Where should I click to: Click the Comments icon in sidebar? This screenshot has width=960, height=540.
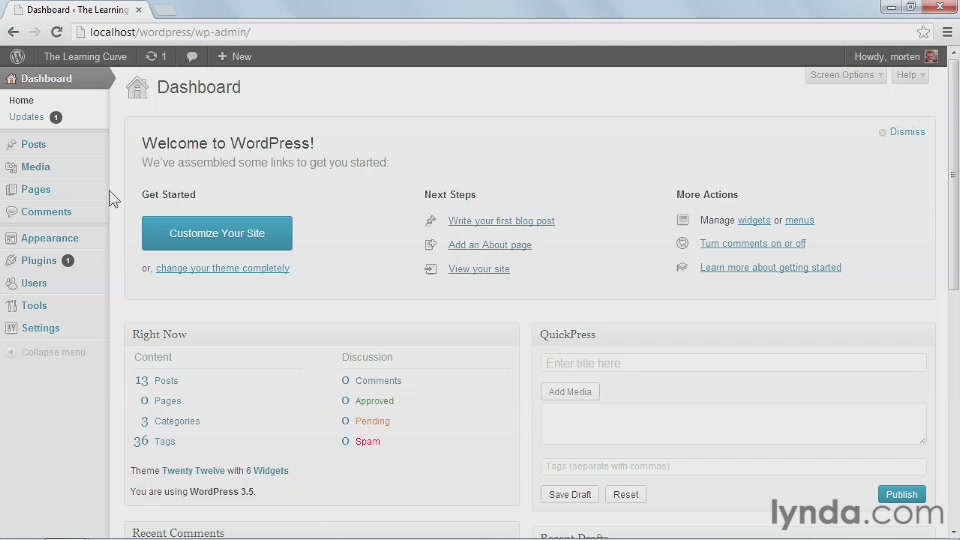point(11,212)
